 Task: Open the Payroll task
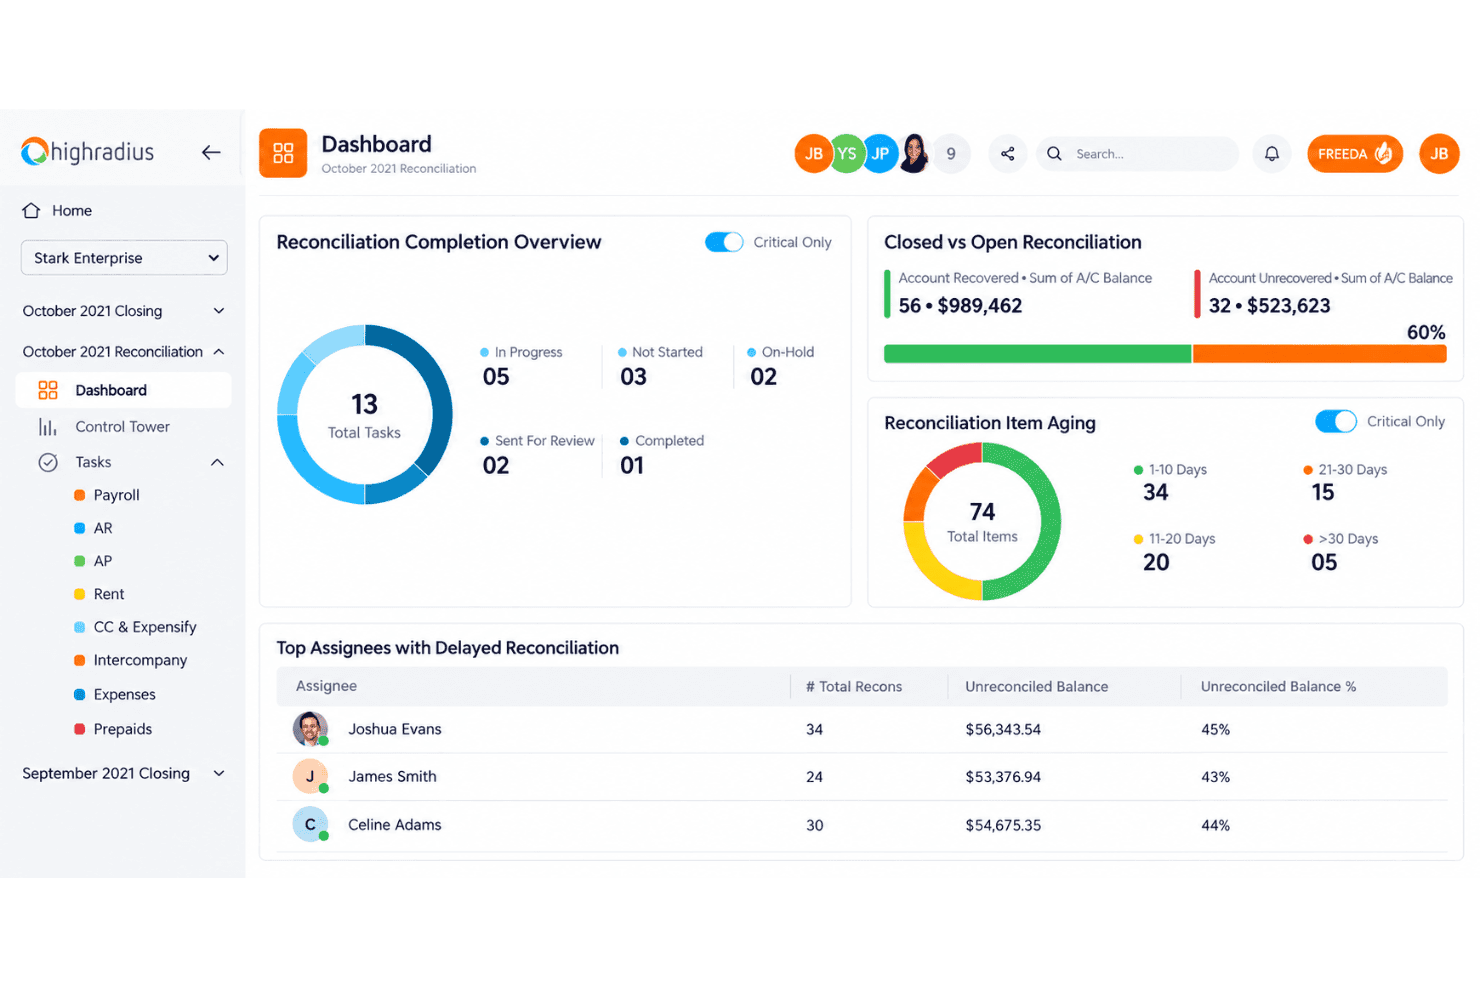(116, 495)
